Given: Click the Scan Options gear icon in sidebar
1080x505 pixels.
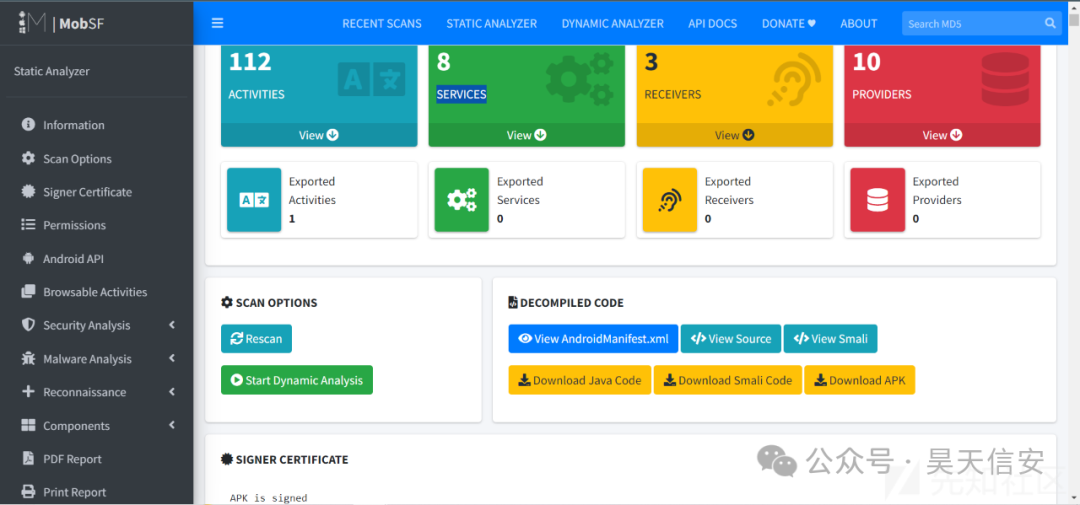Looking at the screenshot, I should 28,158.
